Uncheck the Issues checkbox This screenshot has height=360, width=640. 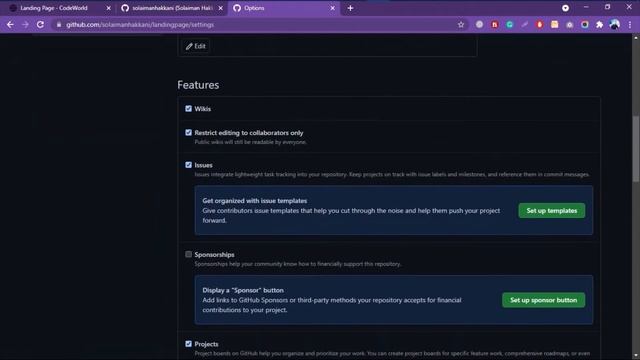[188, 165]
